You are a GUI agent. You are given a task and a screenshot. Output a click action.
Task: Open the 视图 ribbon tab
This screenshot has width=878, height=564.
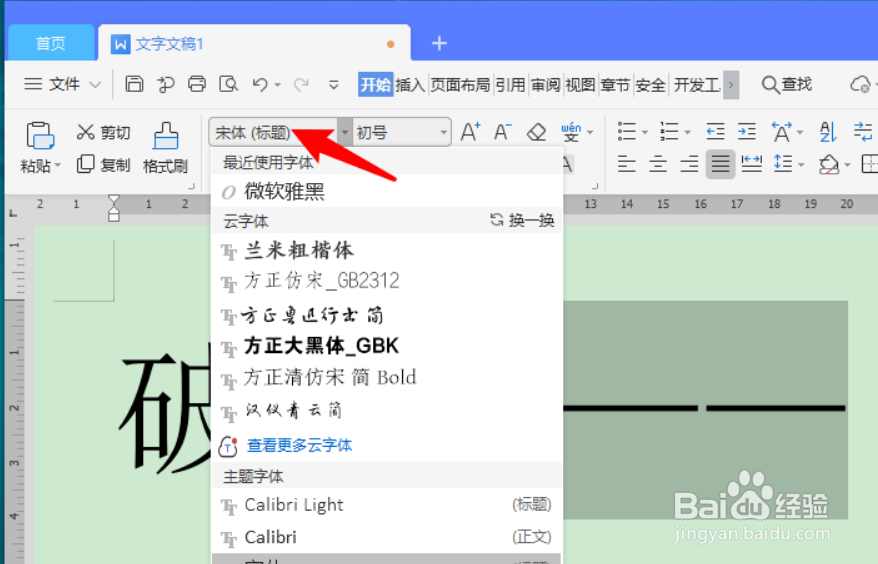(x=580, y=85)
